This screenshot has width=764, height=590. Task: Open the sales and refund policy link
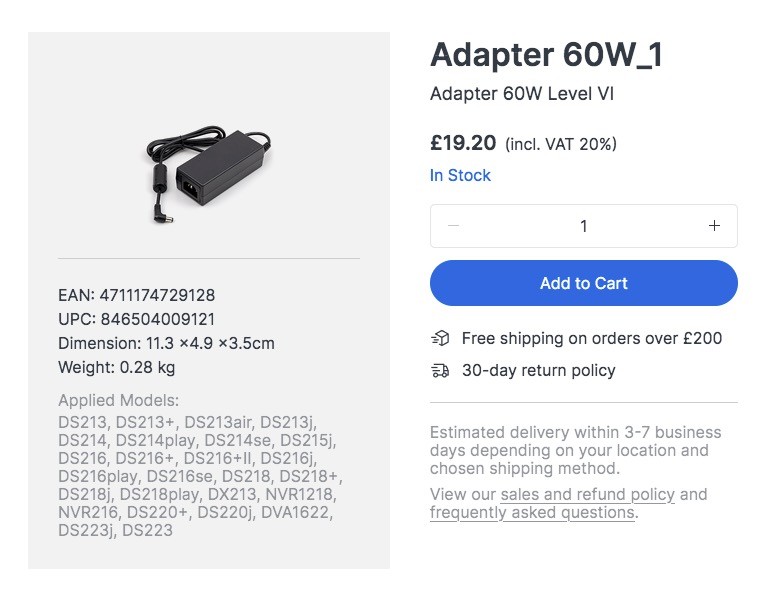587,494
